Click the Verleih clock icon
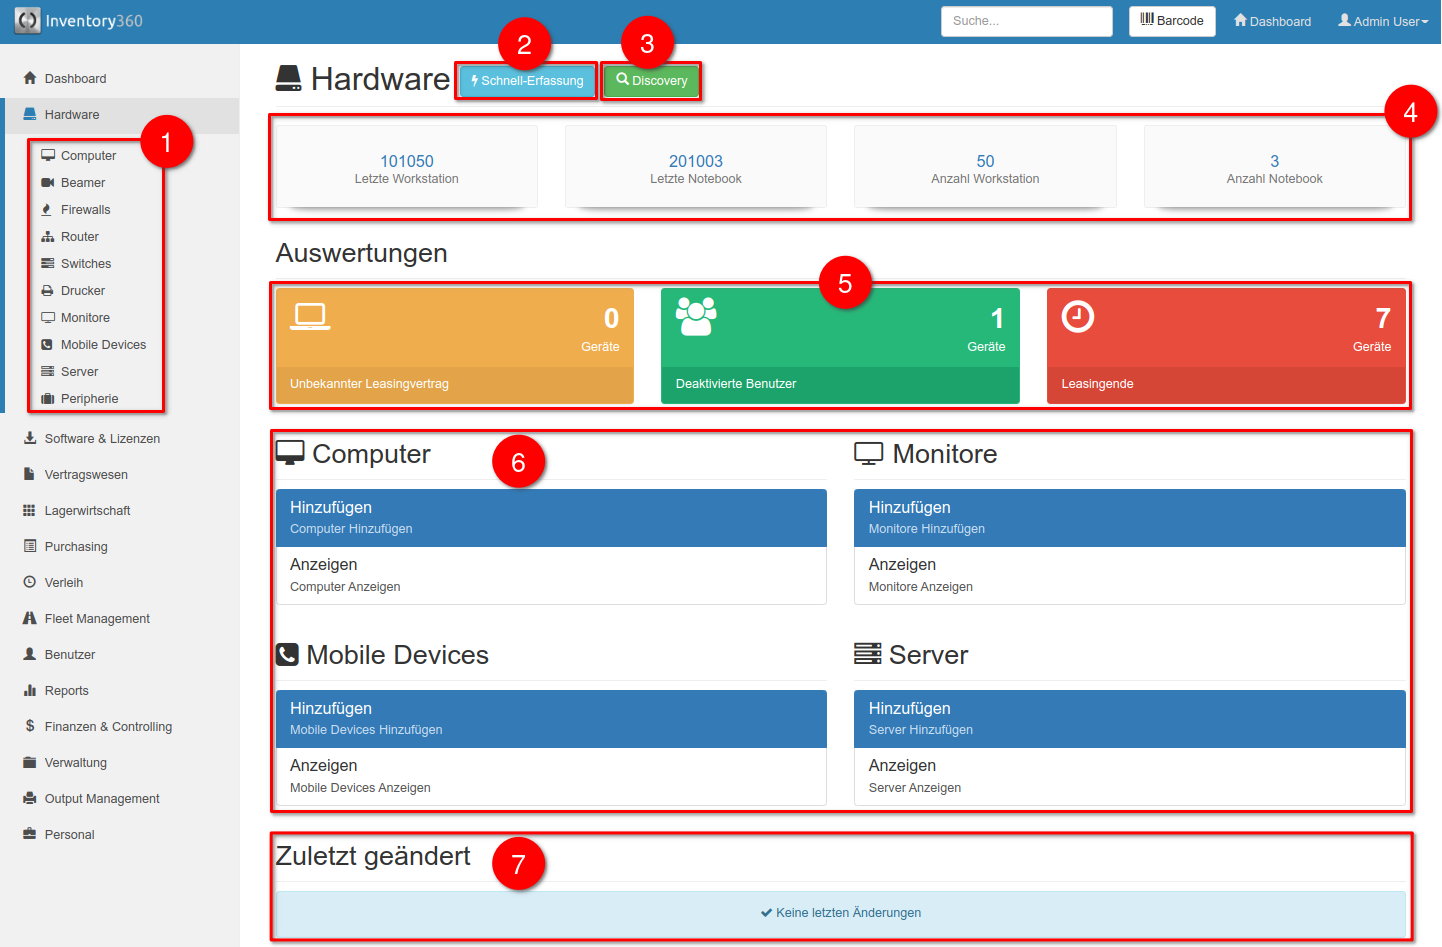 [30, 582]
